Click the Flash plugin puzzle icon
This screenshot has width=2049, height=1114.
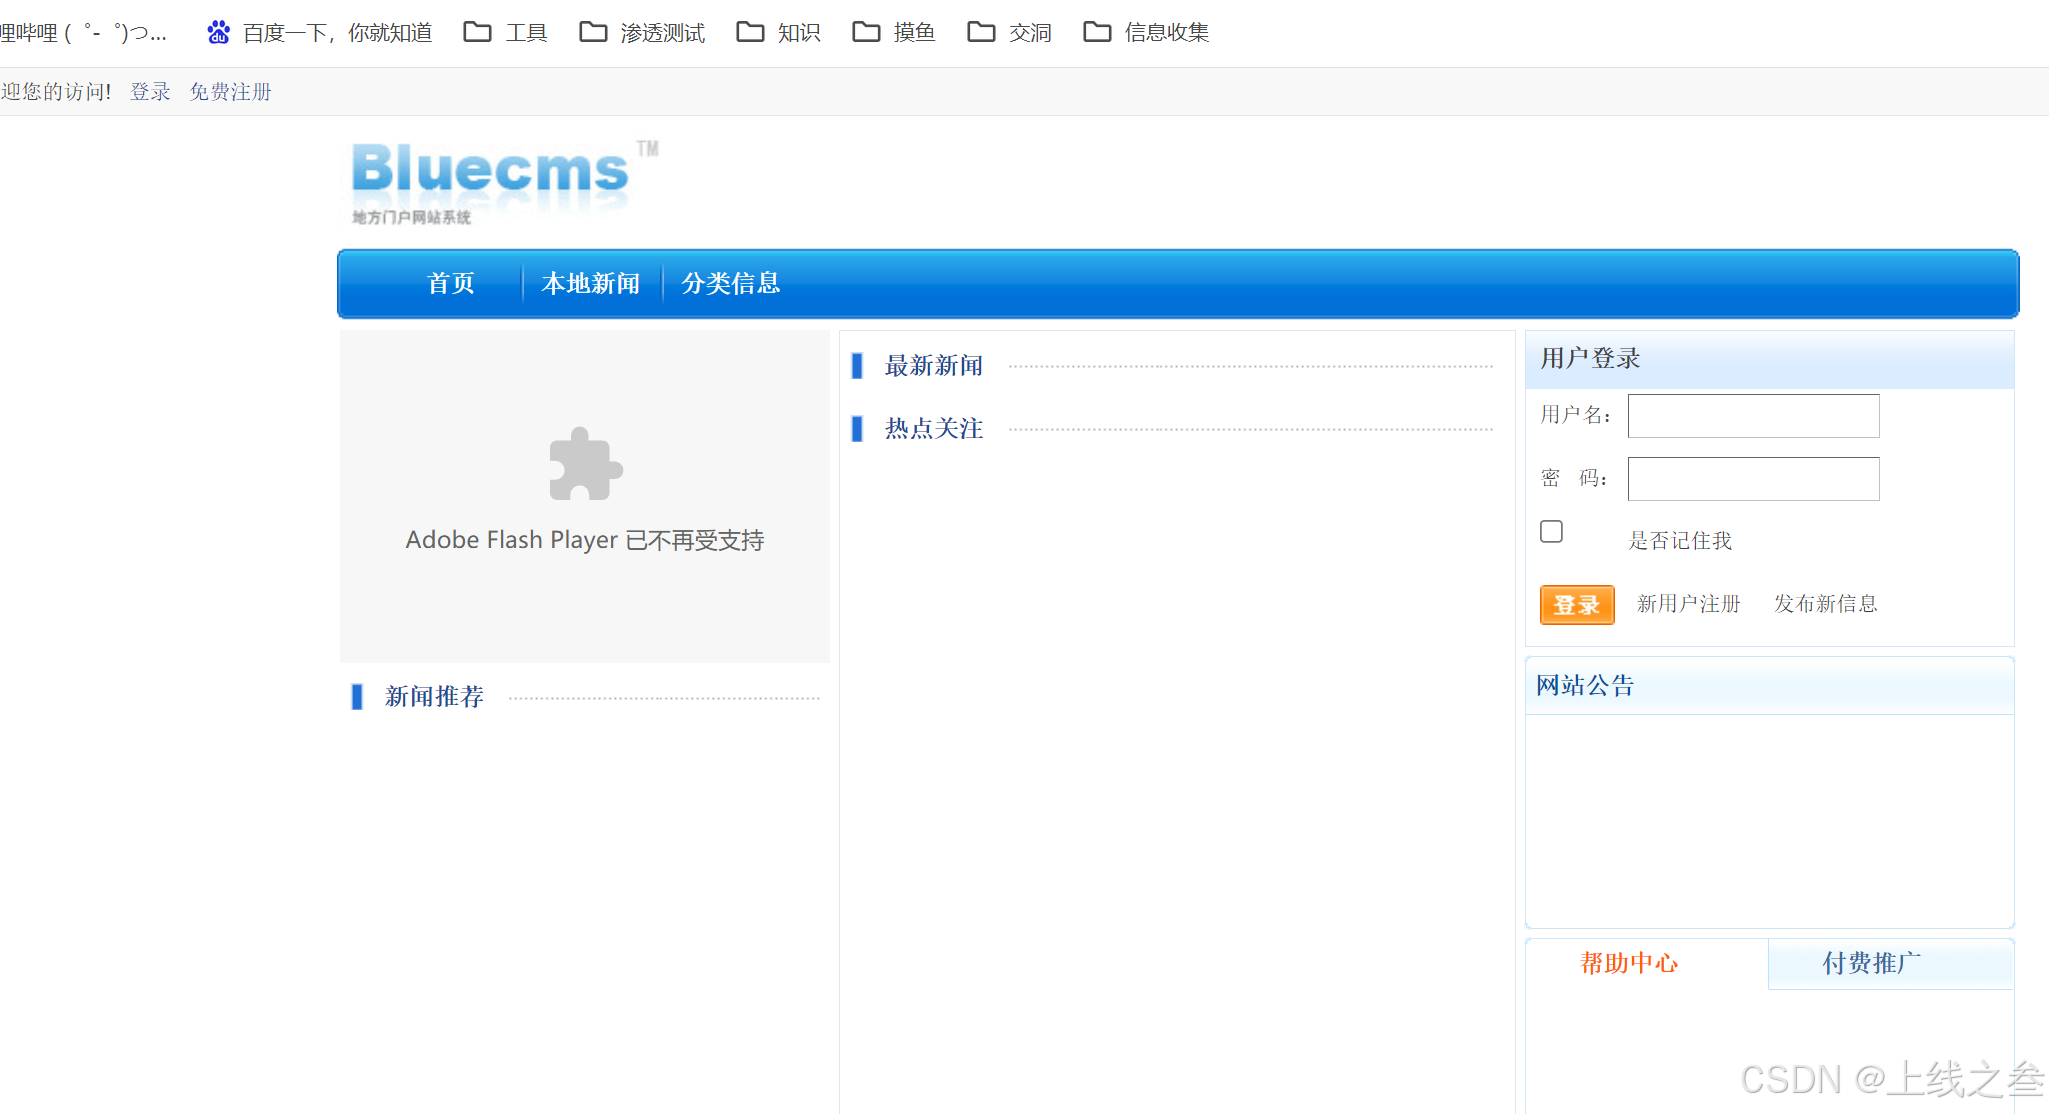[x=585, y=464]
